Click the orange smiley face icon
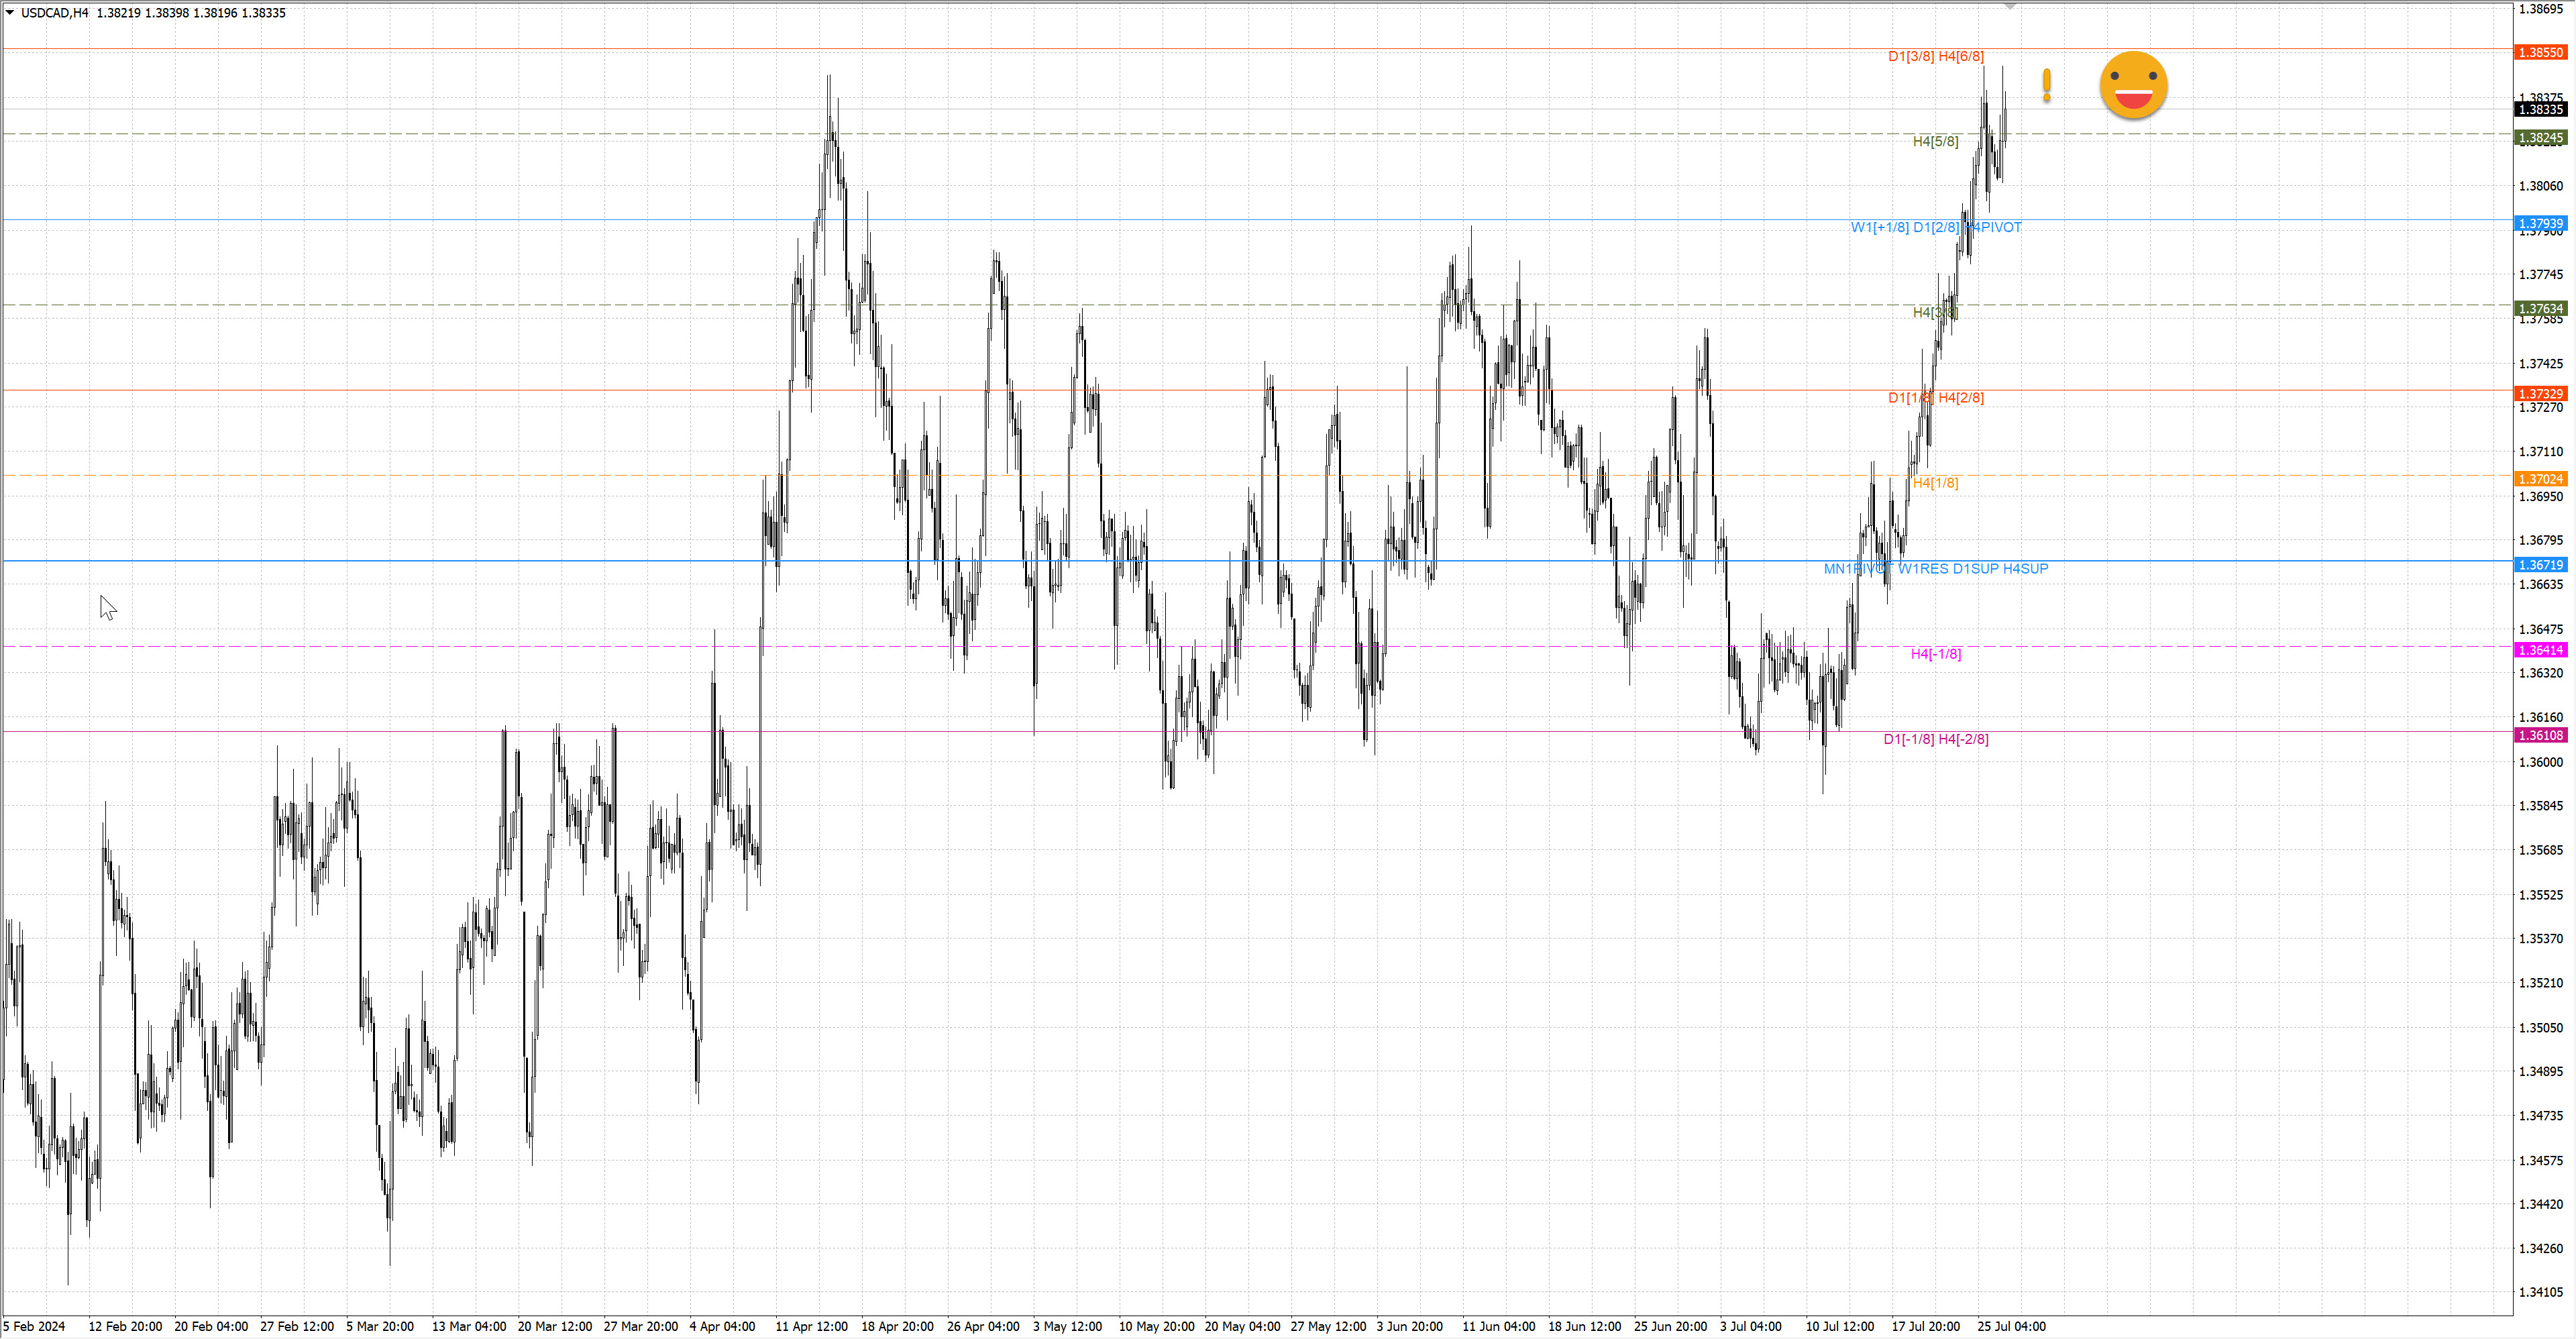Screen dimensions: 2576x1339 point(2133,86)
